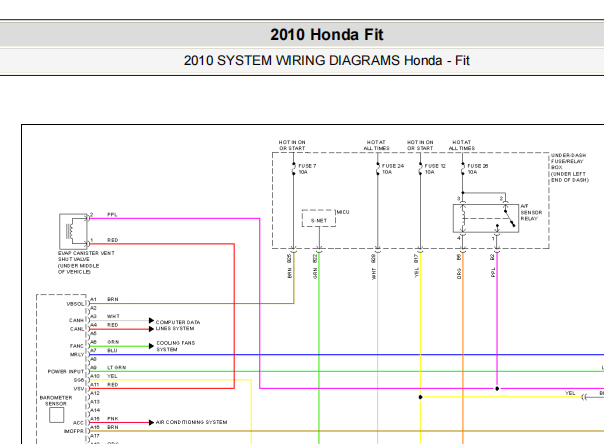Screen dimensions: 604x444
Task: Click the vertical "ORG B5" wire label
Action: coord(459,266)
